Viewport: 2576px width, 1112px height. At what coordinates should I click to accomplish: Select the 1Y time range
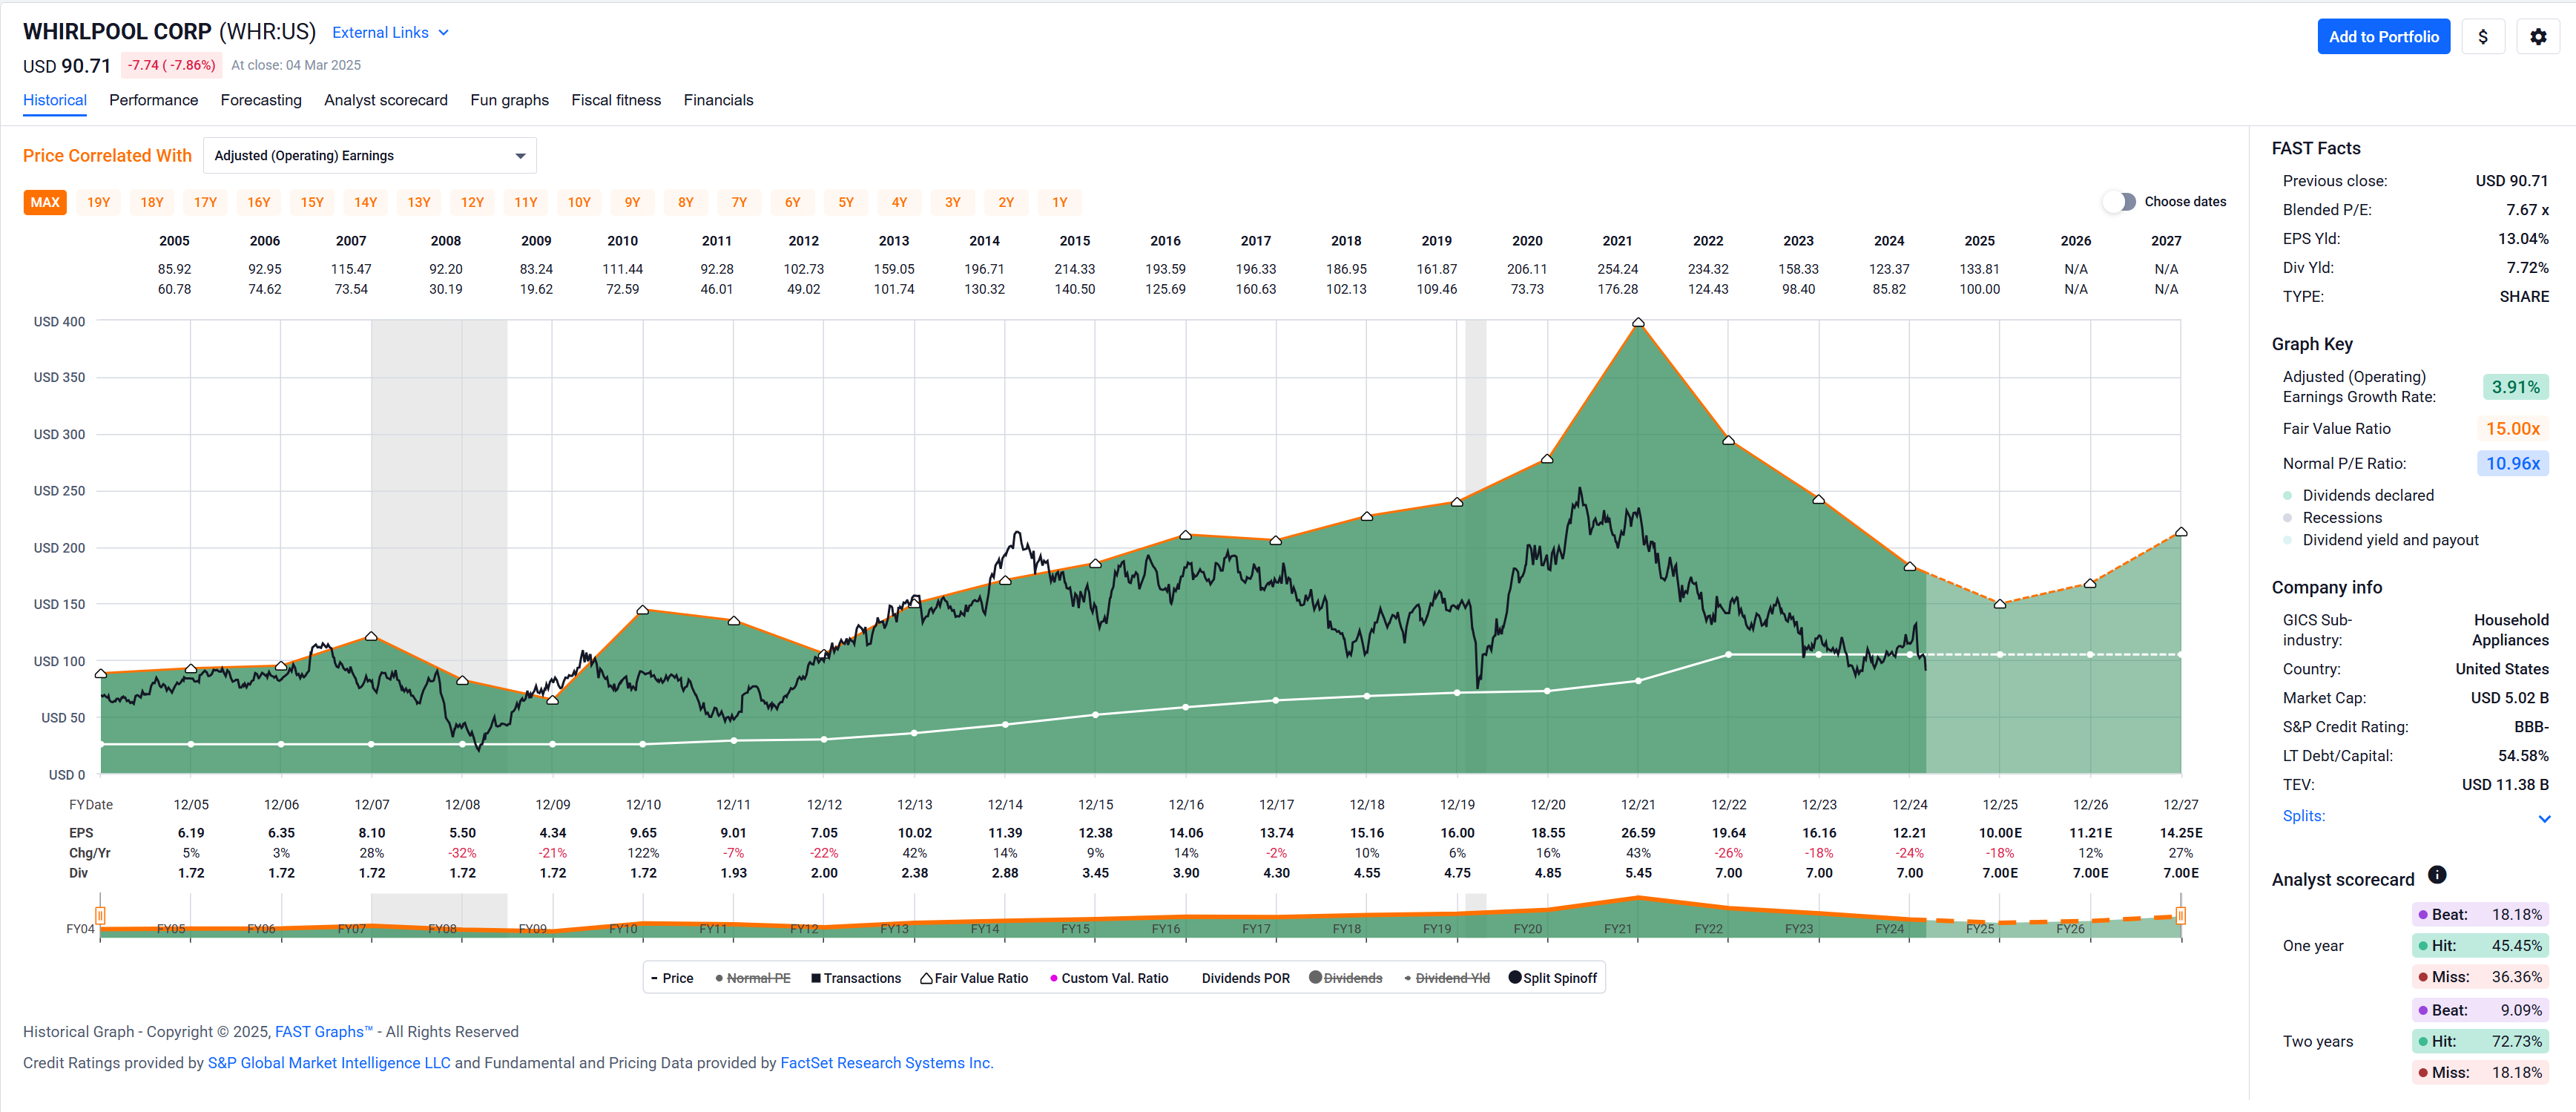[x=1060, y=202]
